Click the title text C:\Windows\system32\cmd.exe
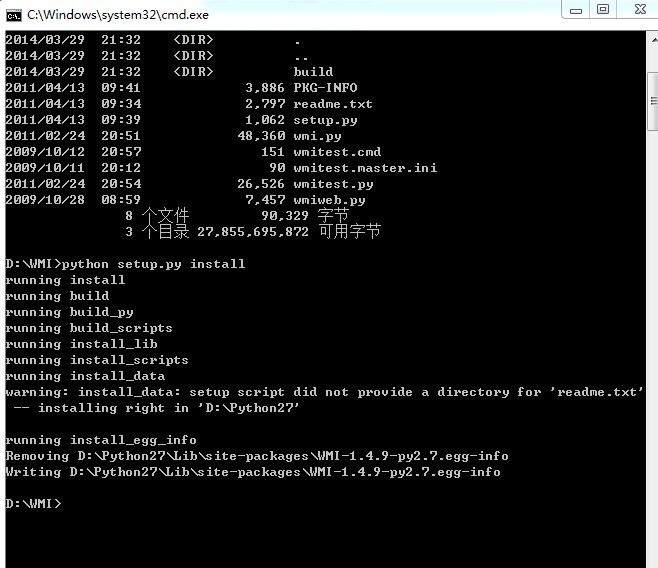The height and width of the screenshot is (568, 658). [118, 15]
